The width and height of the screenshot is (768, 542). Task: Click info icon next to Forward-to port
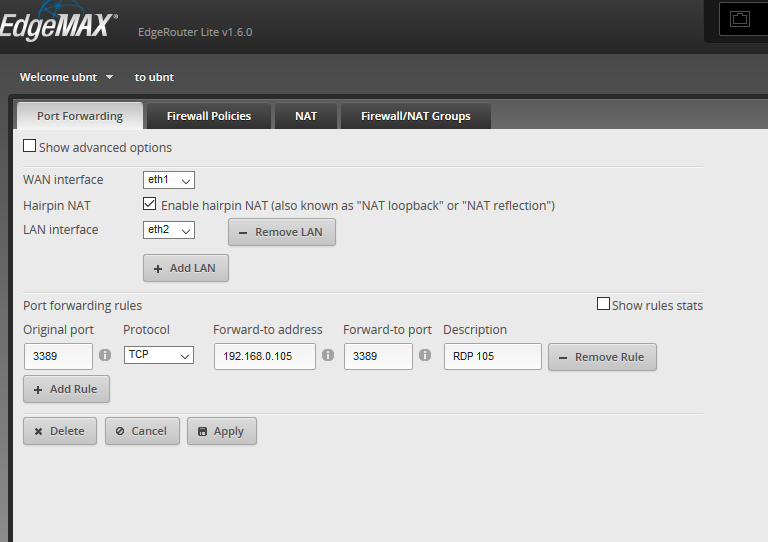[x=425, y=355]
